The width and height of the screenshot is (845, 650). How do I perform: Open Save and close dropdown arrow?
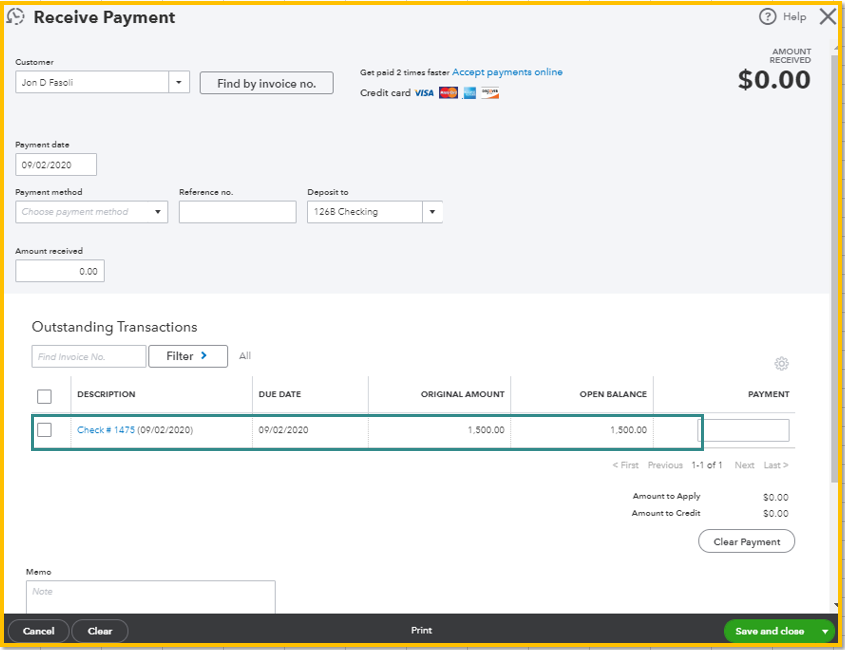825,631
